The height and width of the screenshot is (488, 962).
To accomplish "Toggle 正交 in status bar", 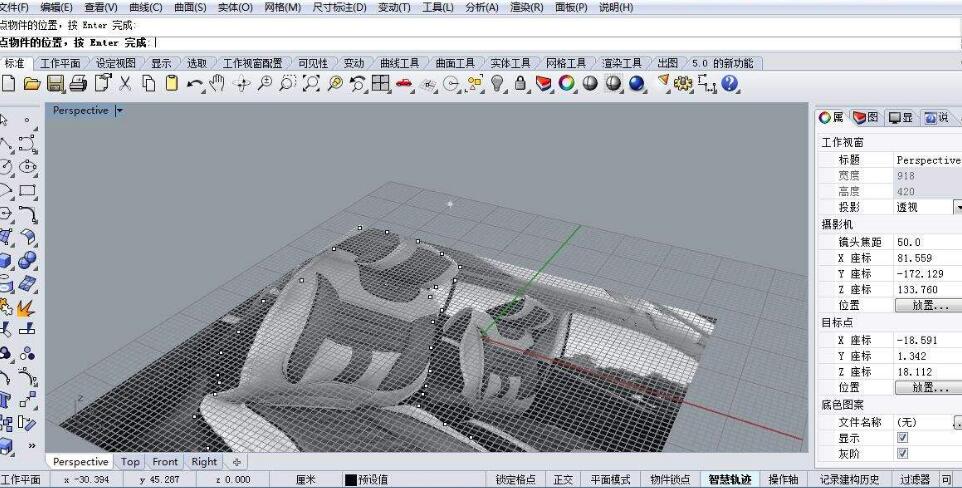I will coord(563,479).
